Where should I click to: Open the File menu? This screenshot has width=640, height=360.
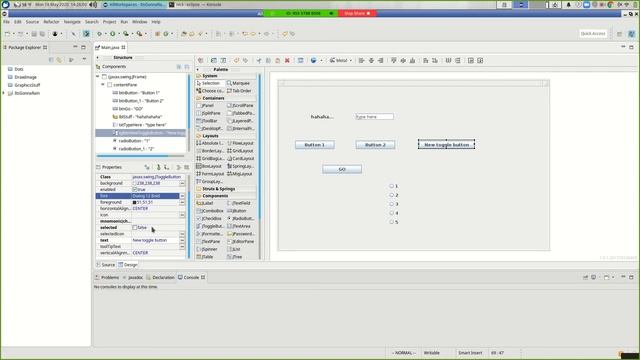pos(7,22)
